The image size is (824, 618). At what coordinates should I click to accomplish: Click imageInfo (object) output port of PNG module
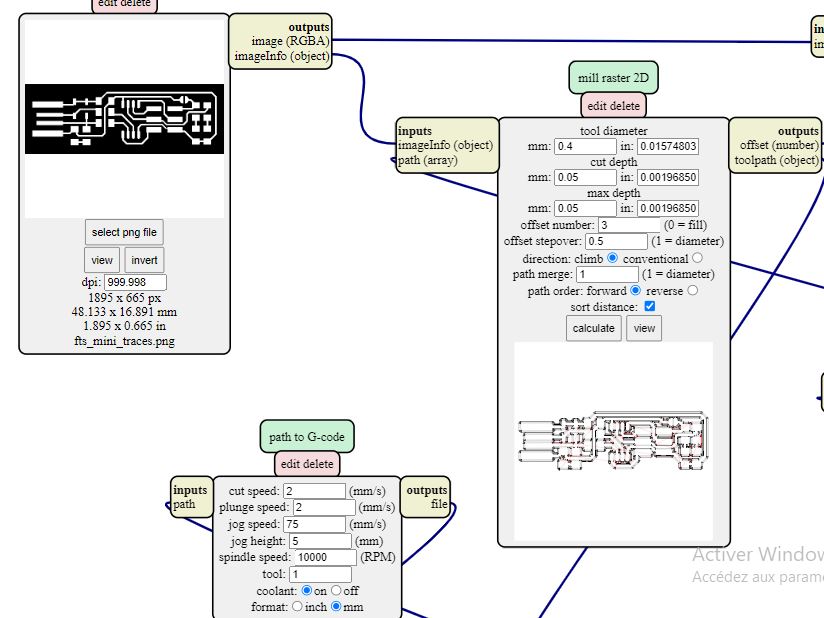(282, 56)
